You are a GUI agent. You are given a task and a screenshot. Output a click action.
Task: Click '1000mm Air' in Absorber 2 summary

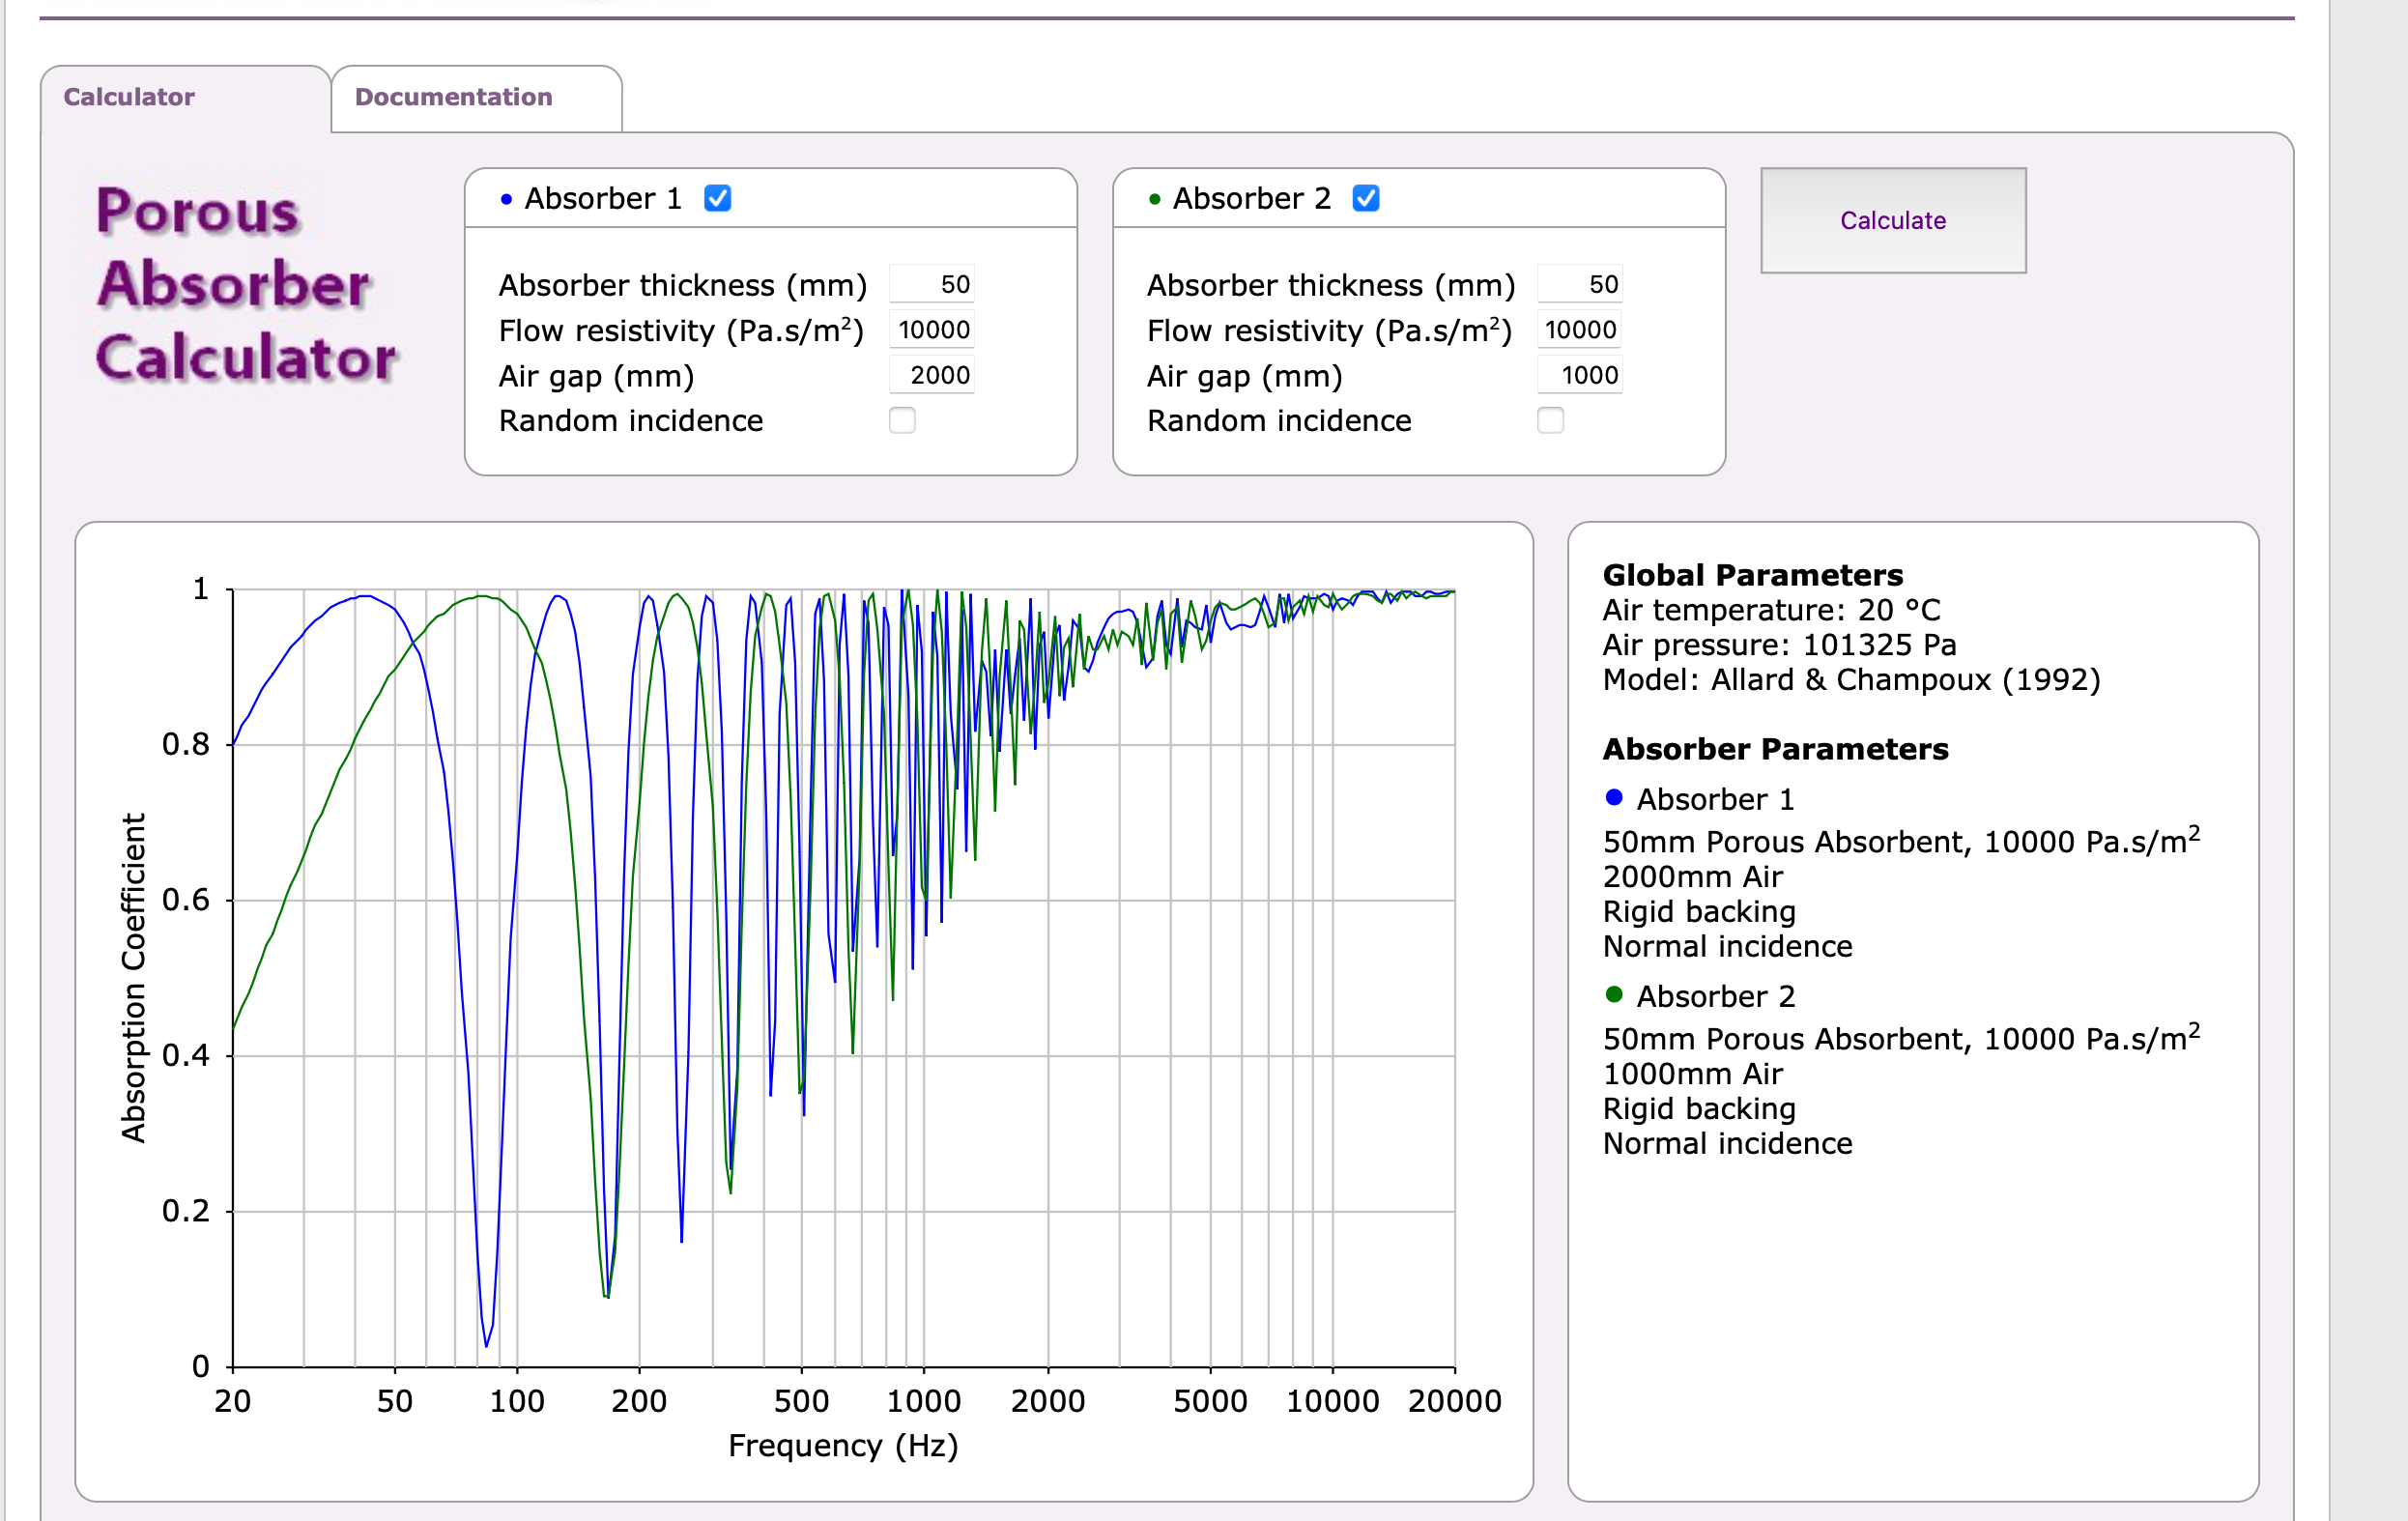click(x=1692, y=1074)
